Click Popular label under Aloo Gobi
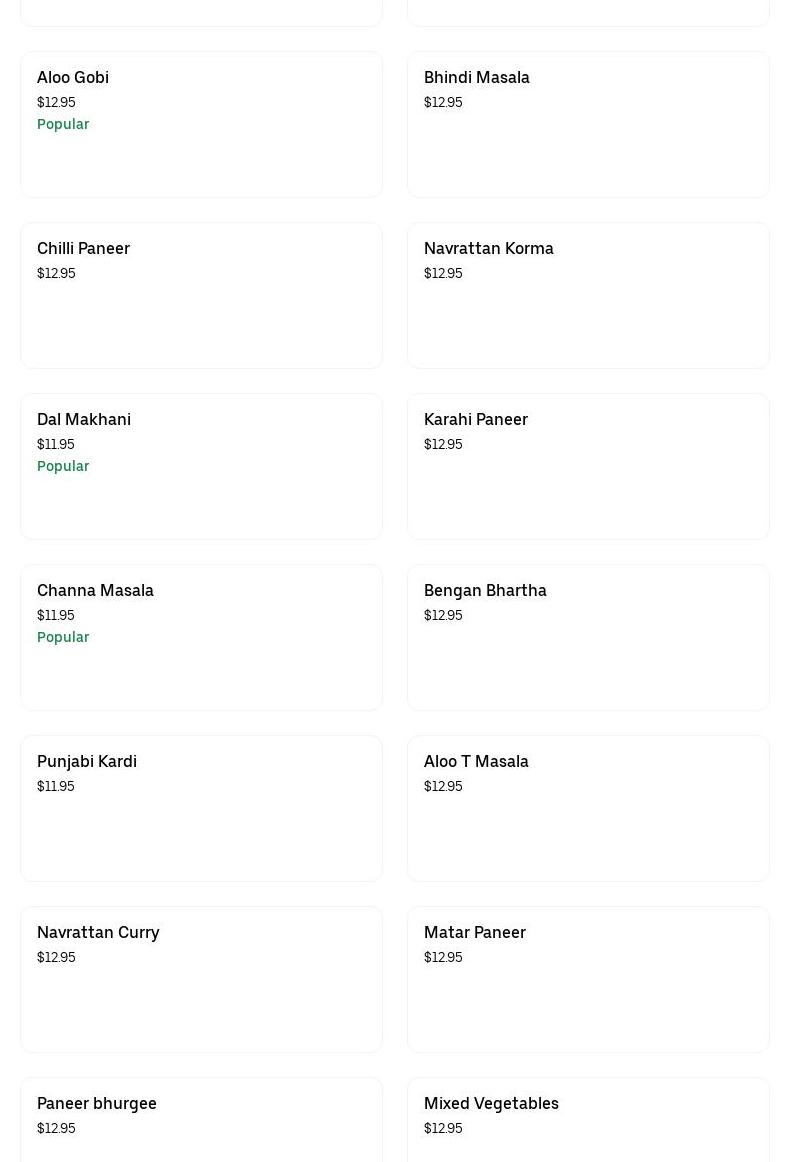This screenshot has width=804, height=1162. [x=63, y=124]
